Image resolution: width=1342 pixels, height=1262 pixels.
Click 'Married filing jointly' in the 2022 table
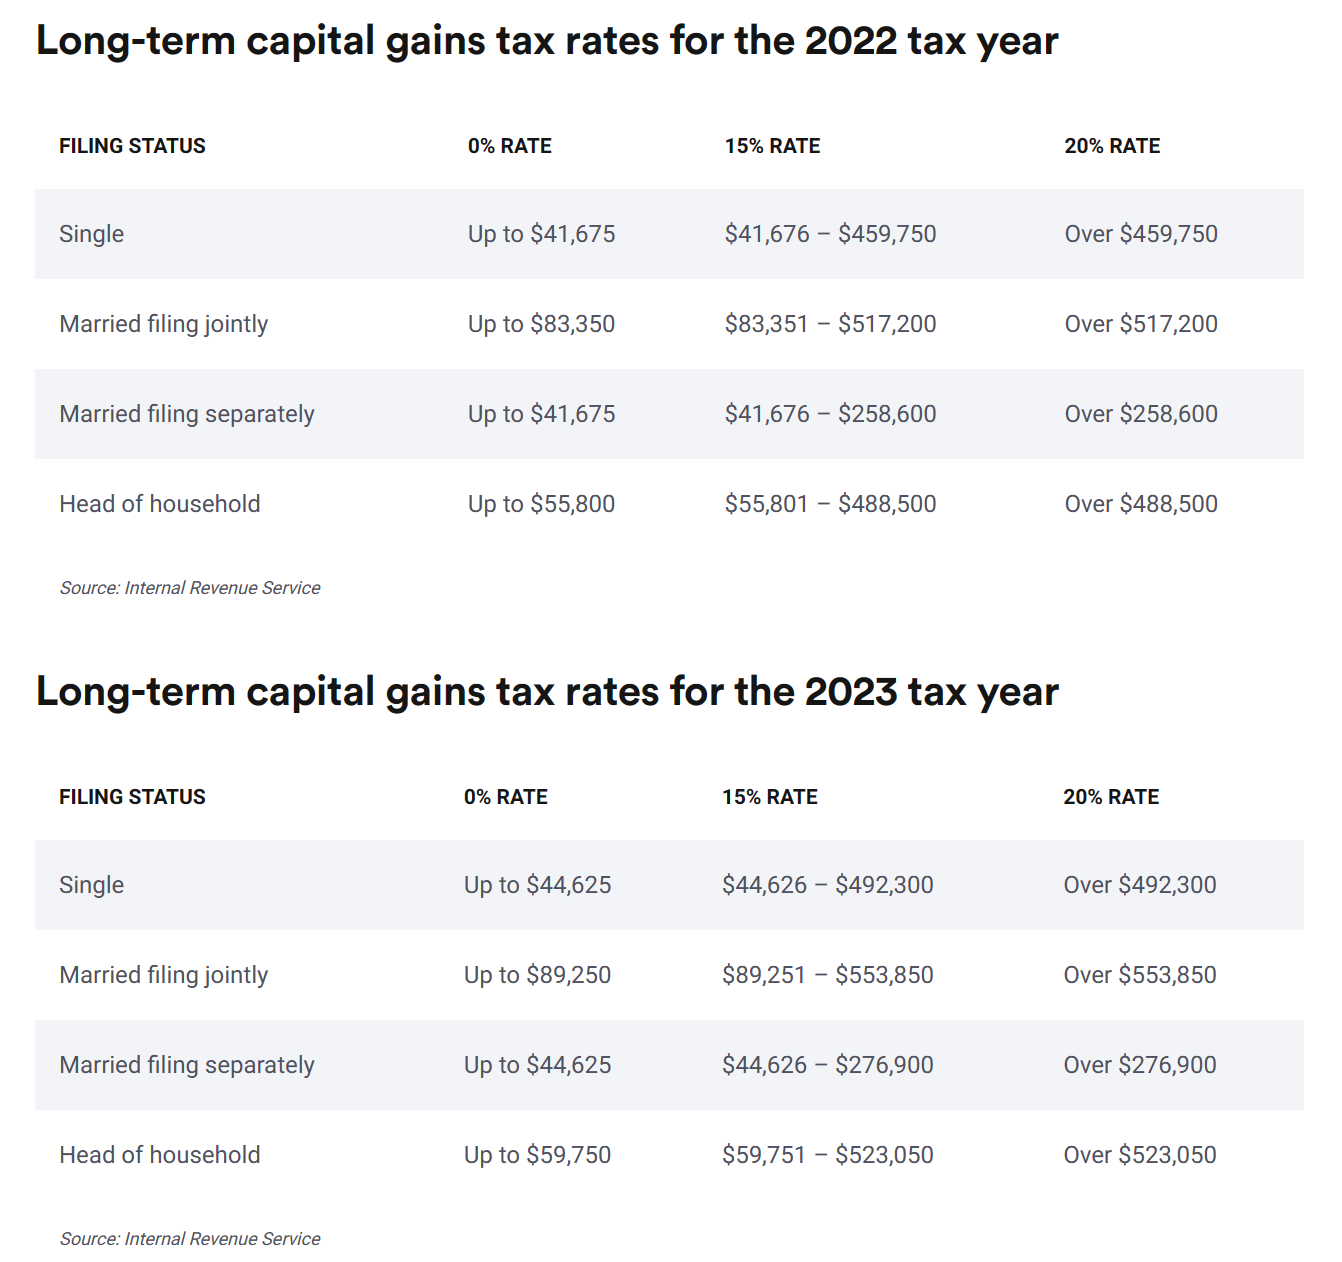pyautogui.click(x=164, y=324)
